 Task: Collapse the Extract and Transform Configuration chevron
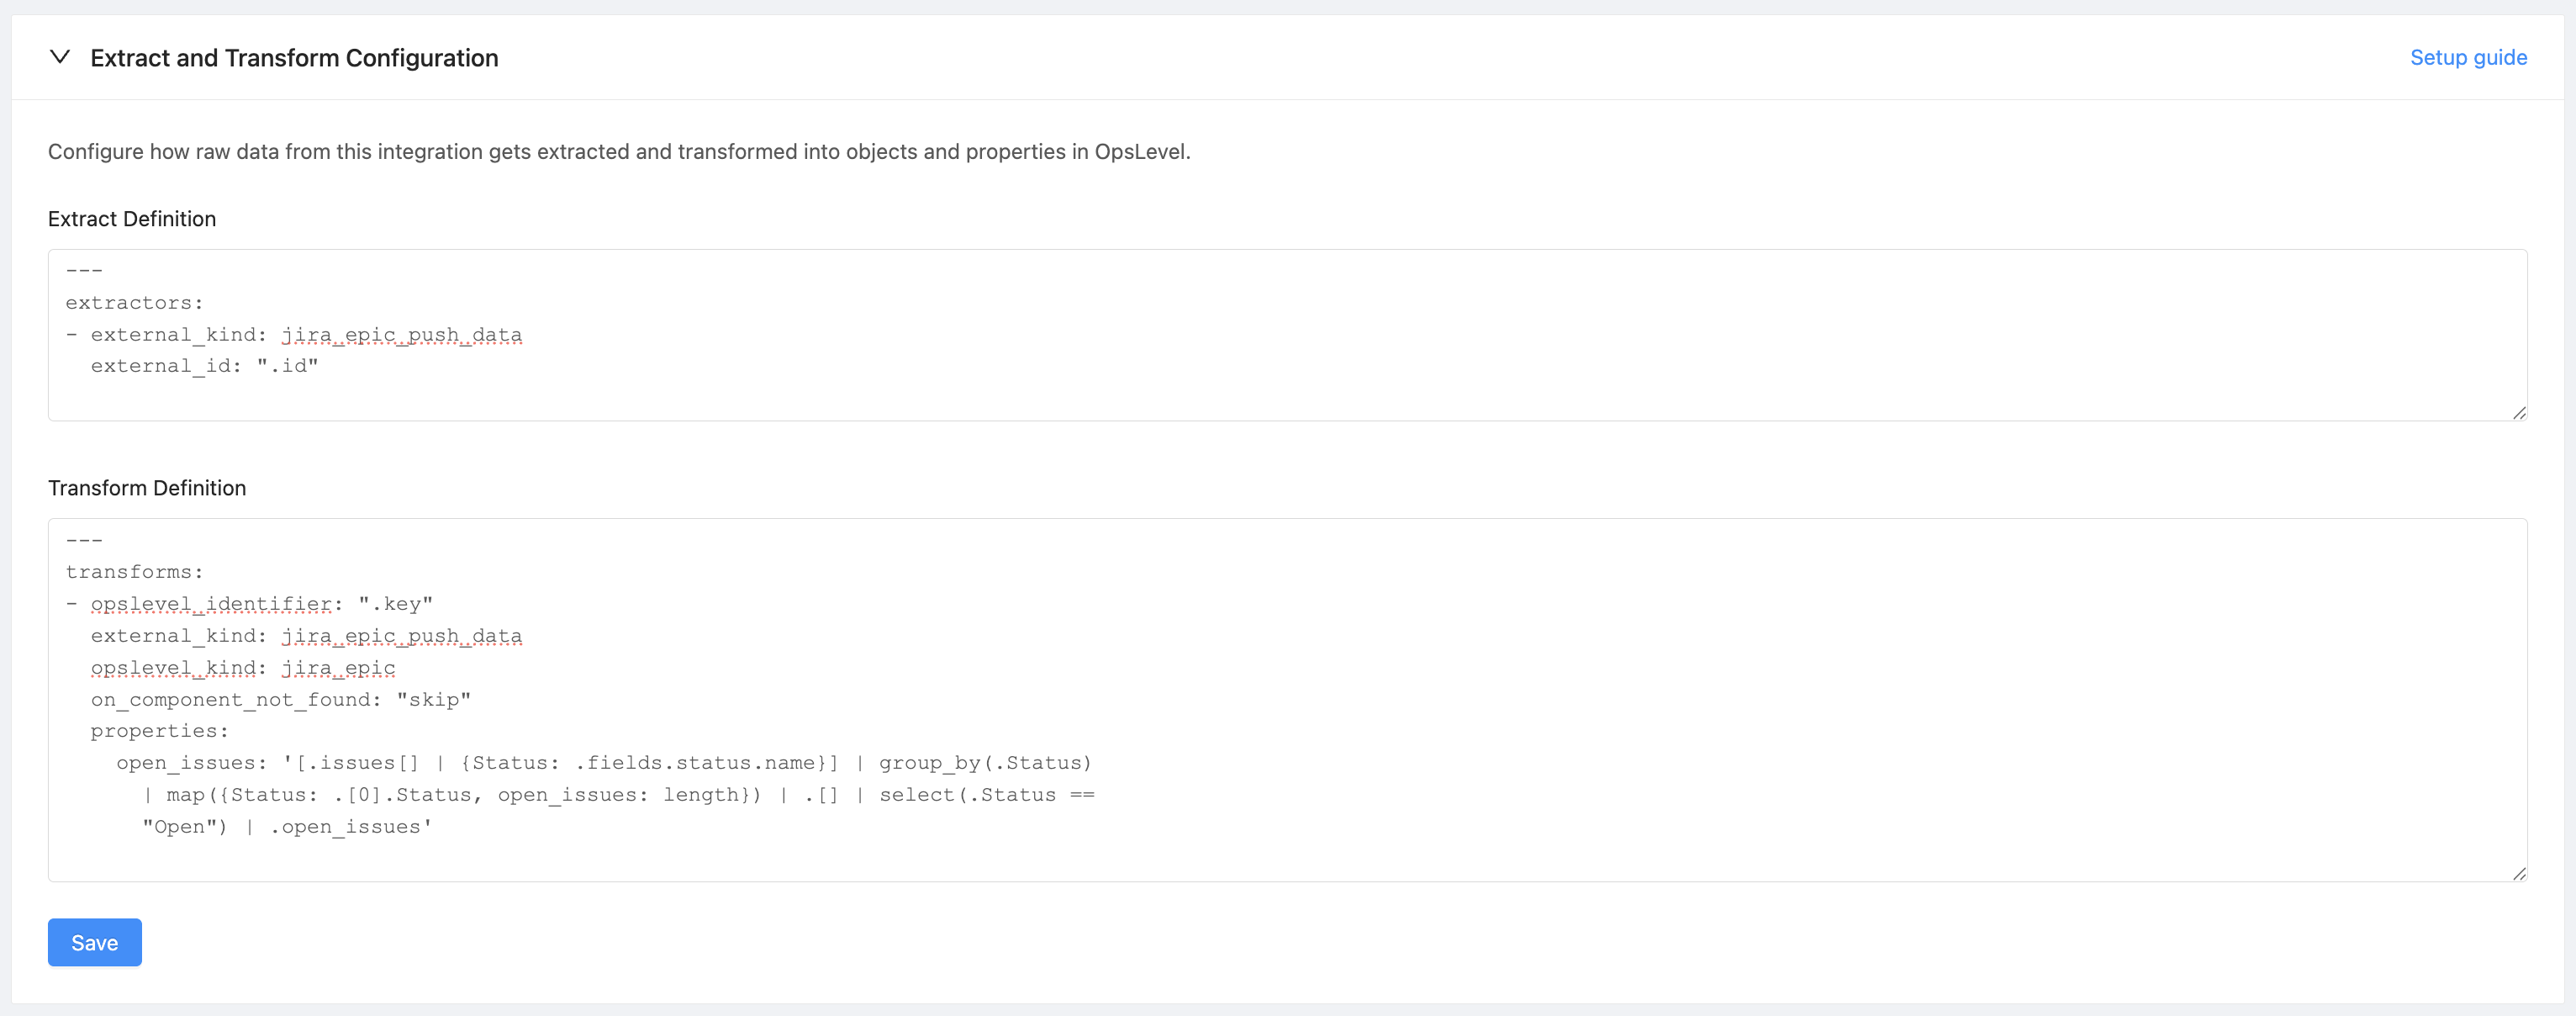tap(60, 57)
